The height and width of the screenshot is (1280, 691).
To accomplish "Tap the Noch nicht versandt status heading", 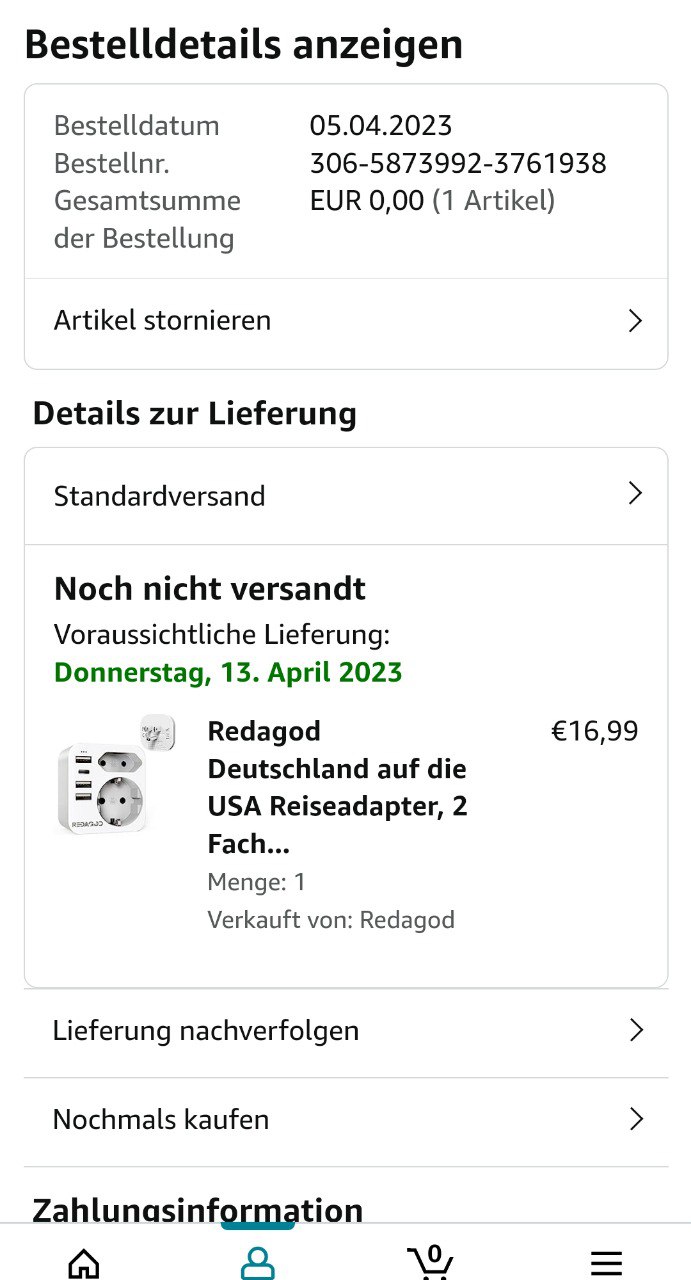I will pos(210,589).
